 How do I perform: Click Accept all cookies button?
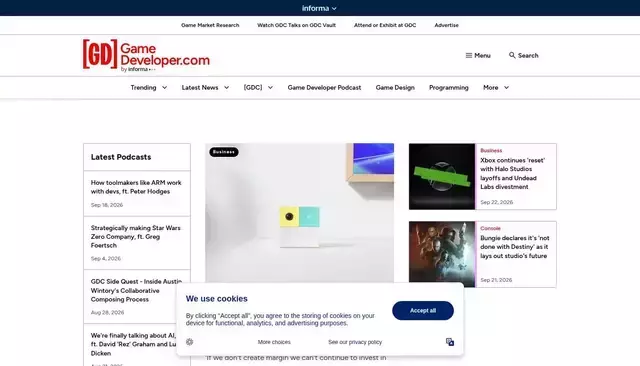423,311
